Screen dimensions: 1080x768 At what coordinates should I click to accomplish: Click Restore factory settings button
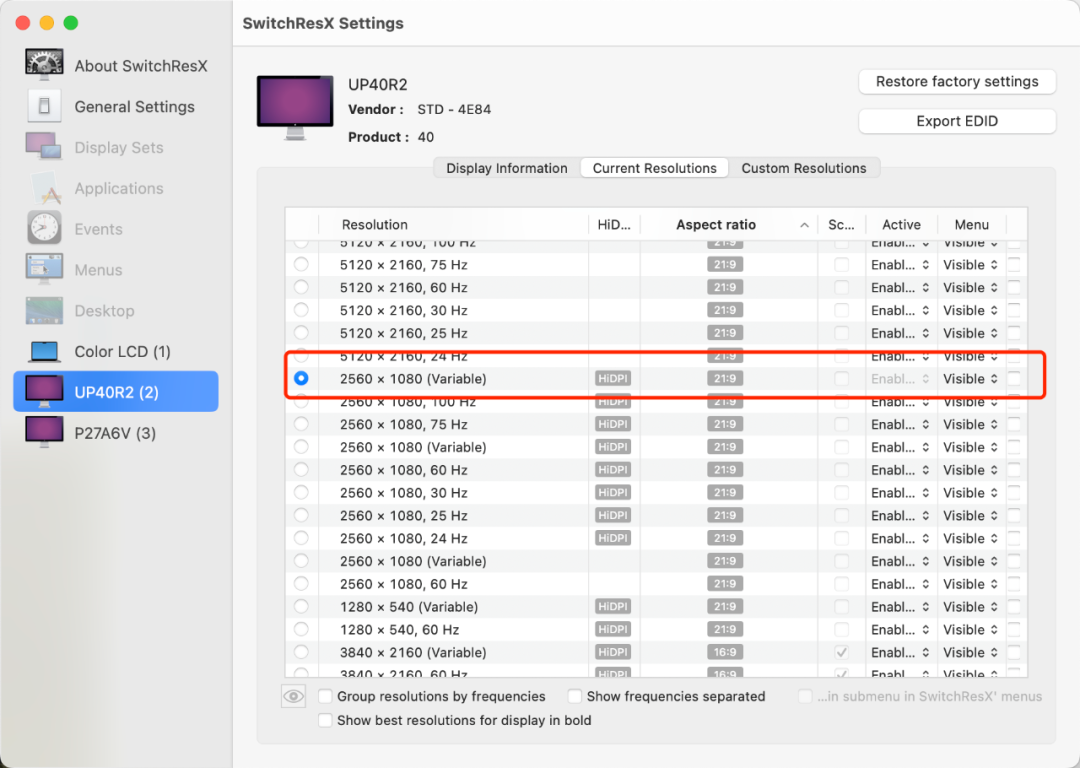pos(957,82)
